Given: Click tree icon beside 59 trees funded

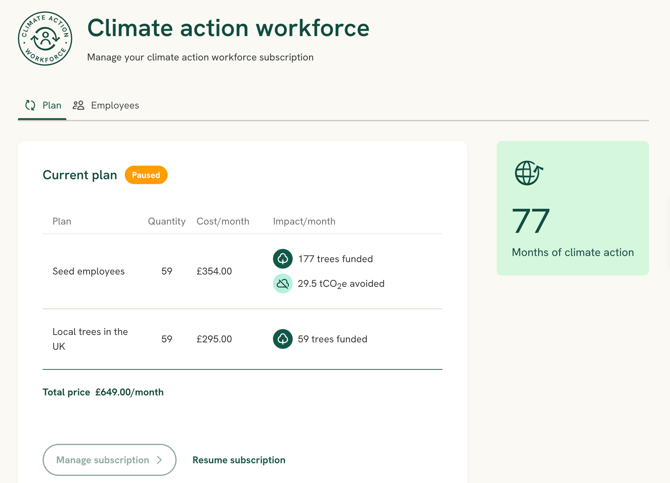Looking at the screenshot, I should (282, 339).
